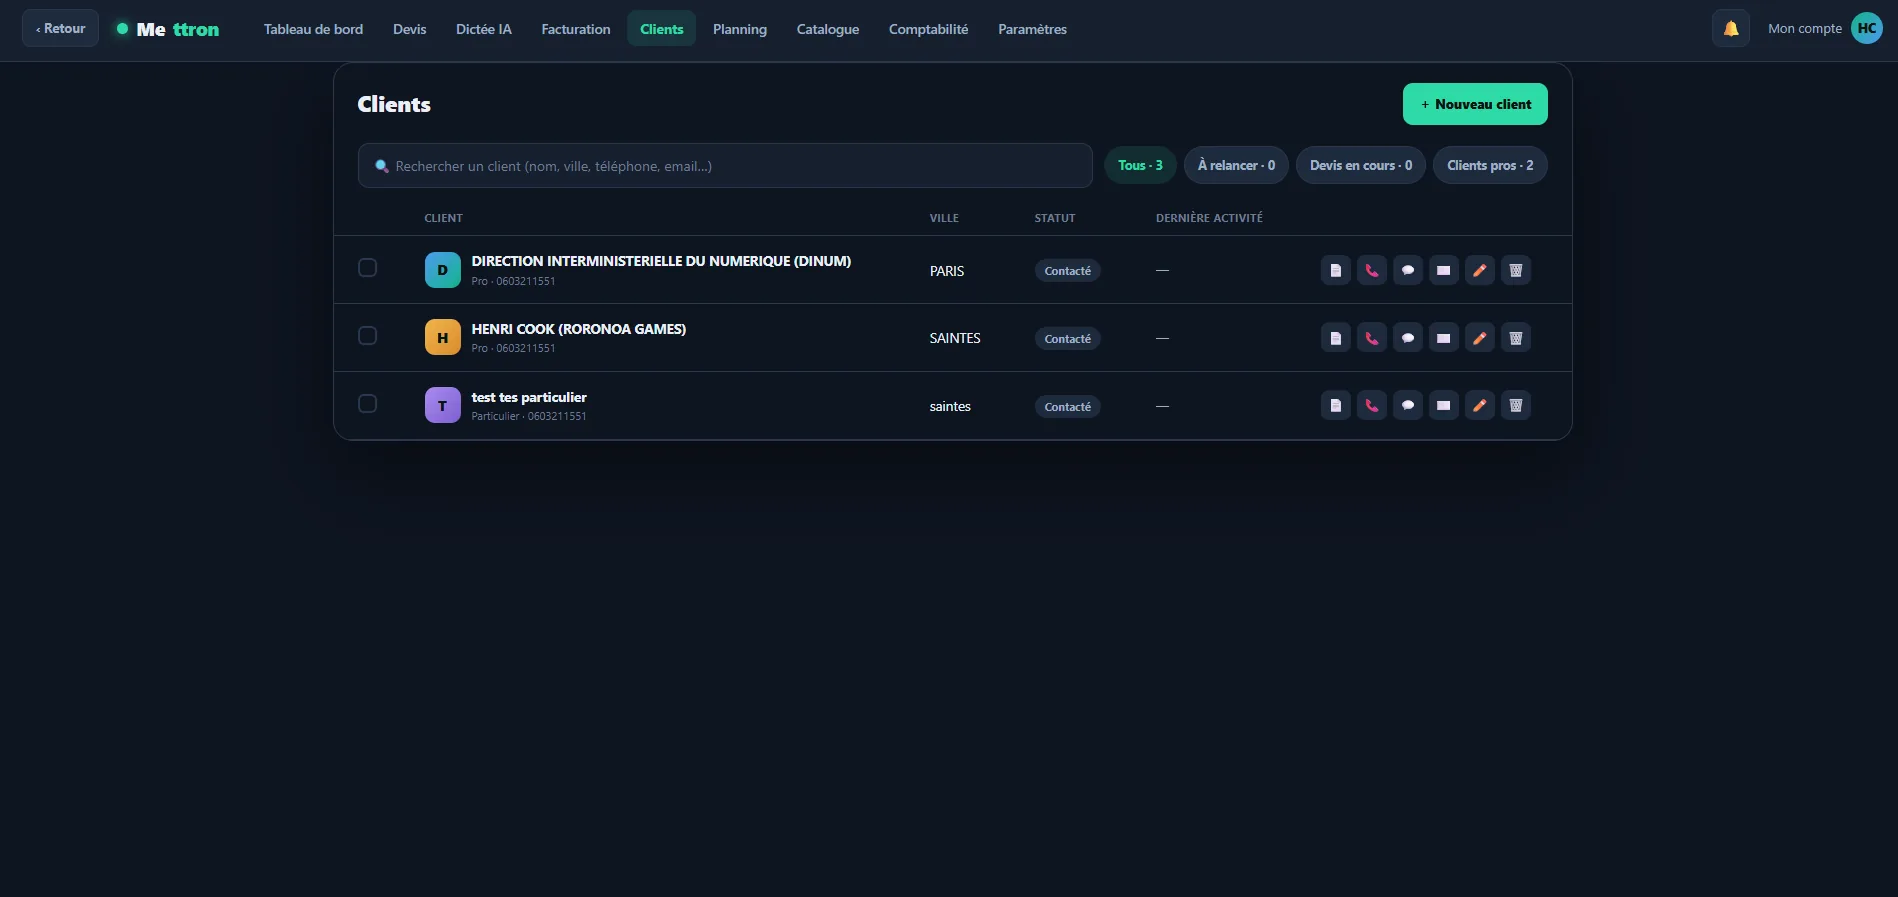
Task: Click the H avatar for Henri Cook
Action: (442, 338)
